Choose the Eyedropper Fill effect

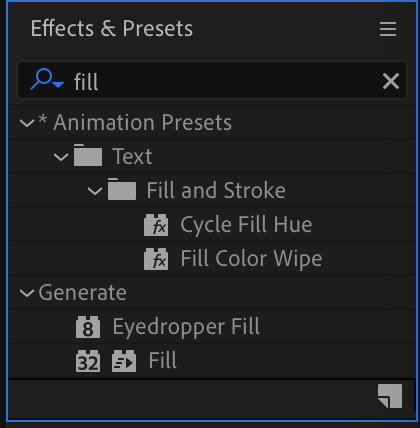(186, 327)
